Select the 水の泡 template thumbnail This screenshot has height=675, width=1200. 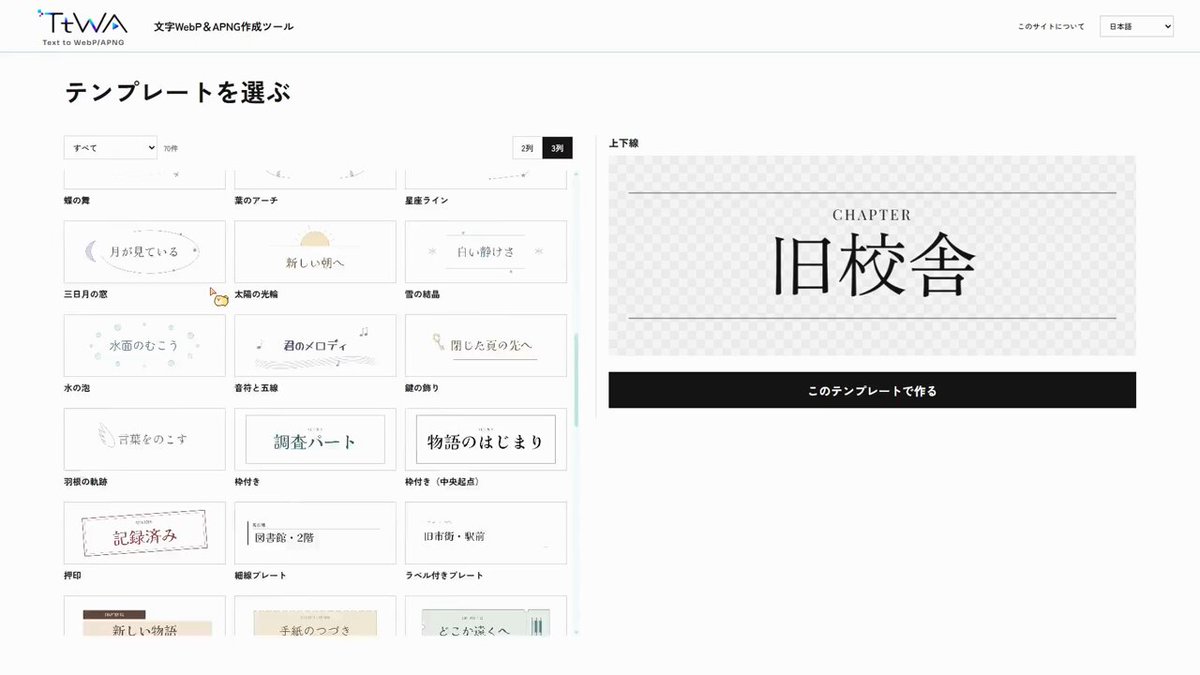(x=145, y=345)
